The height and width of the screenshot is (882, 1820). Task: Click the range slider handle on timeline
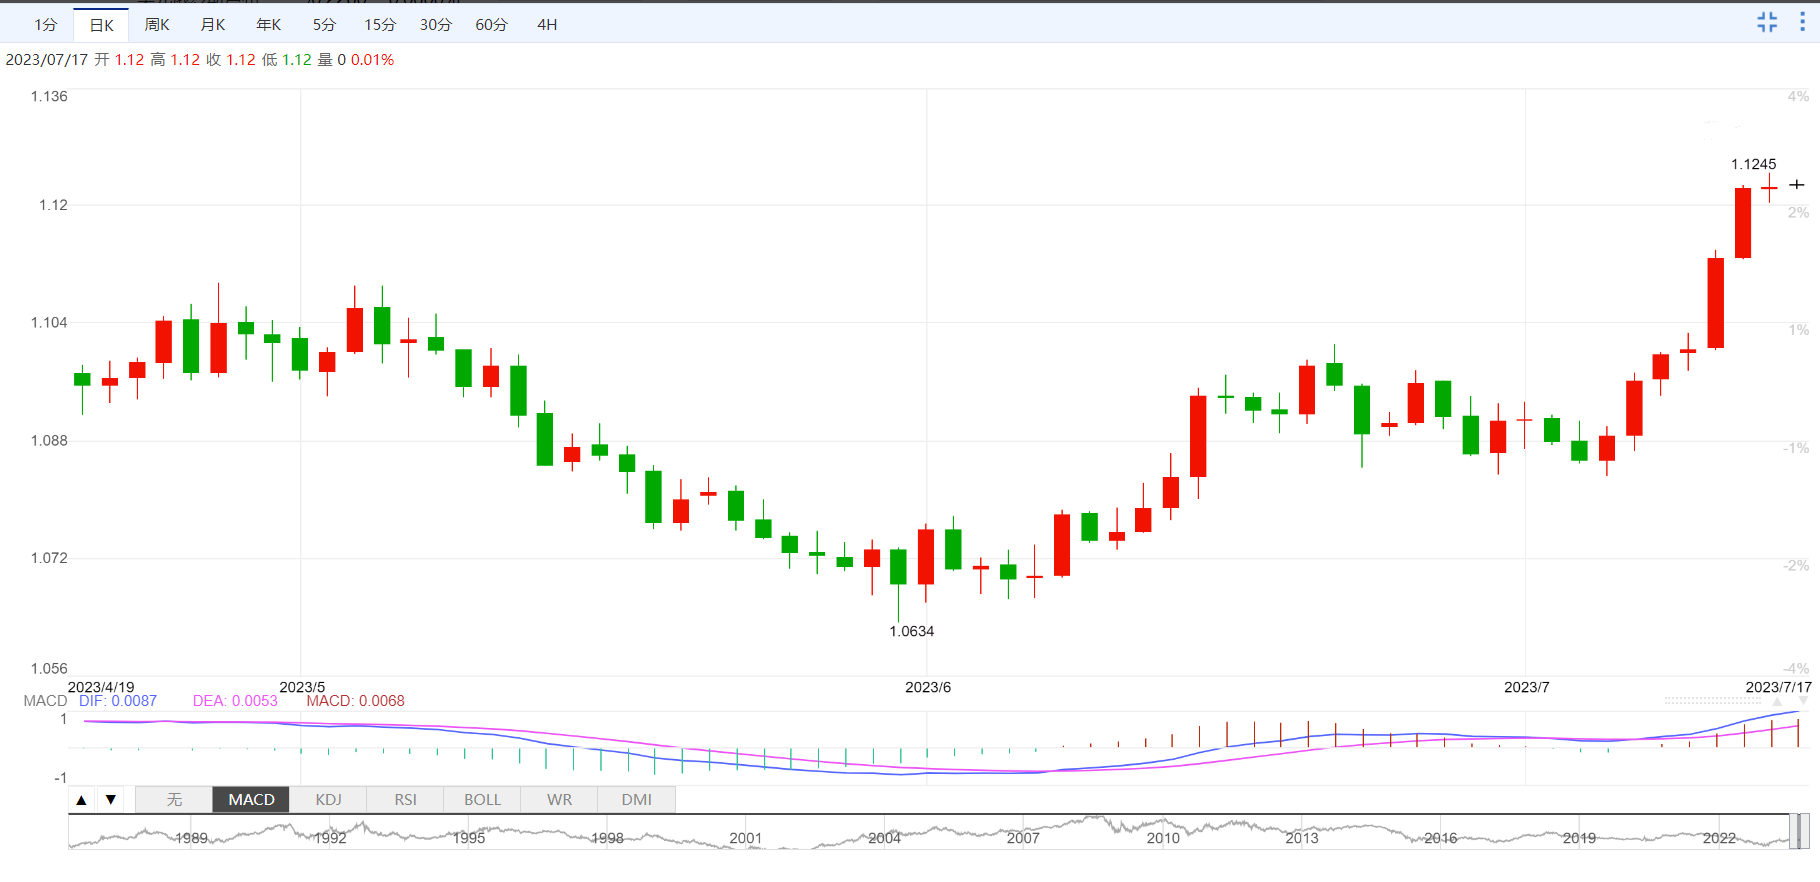1799,831
